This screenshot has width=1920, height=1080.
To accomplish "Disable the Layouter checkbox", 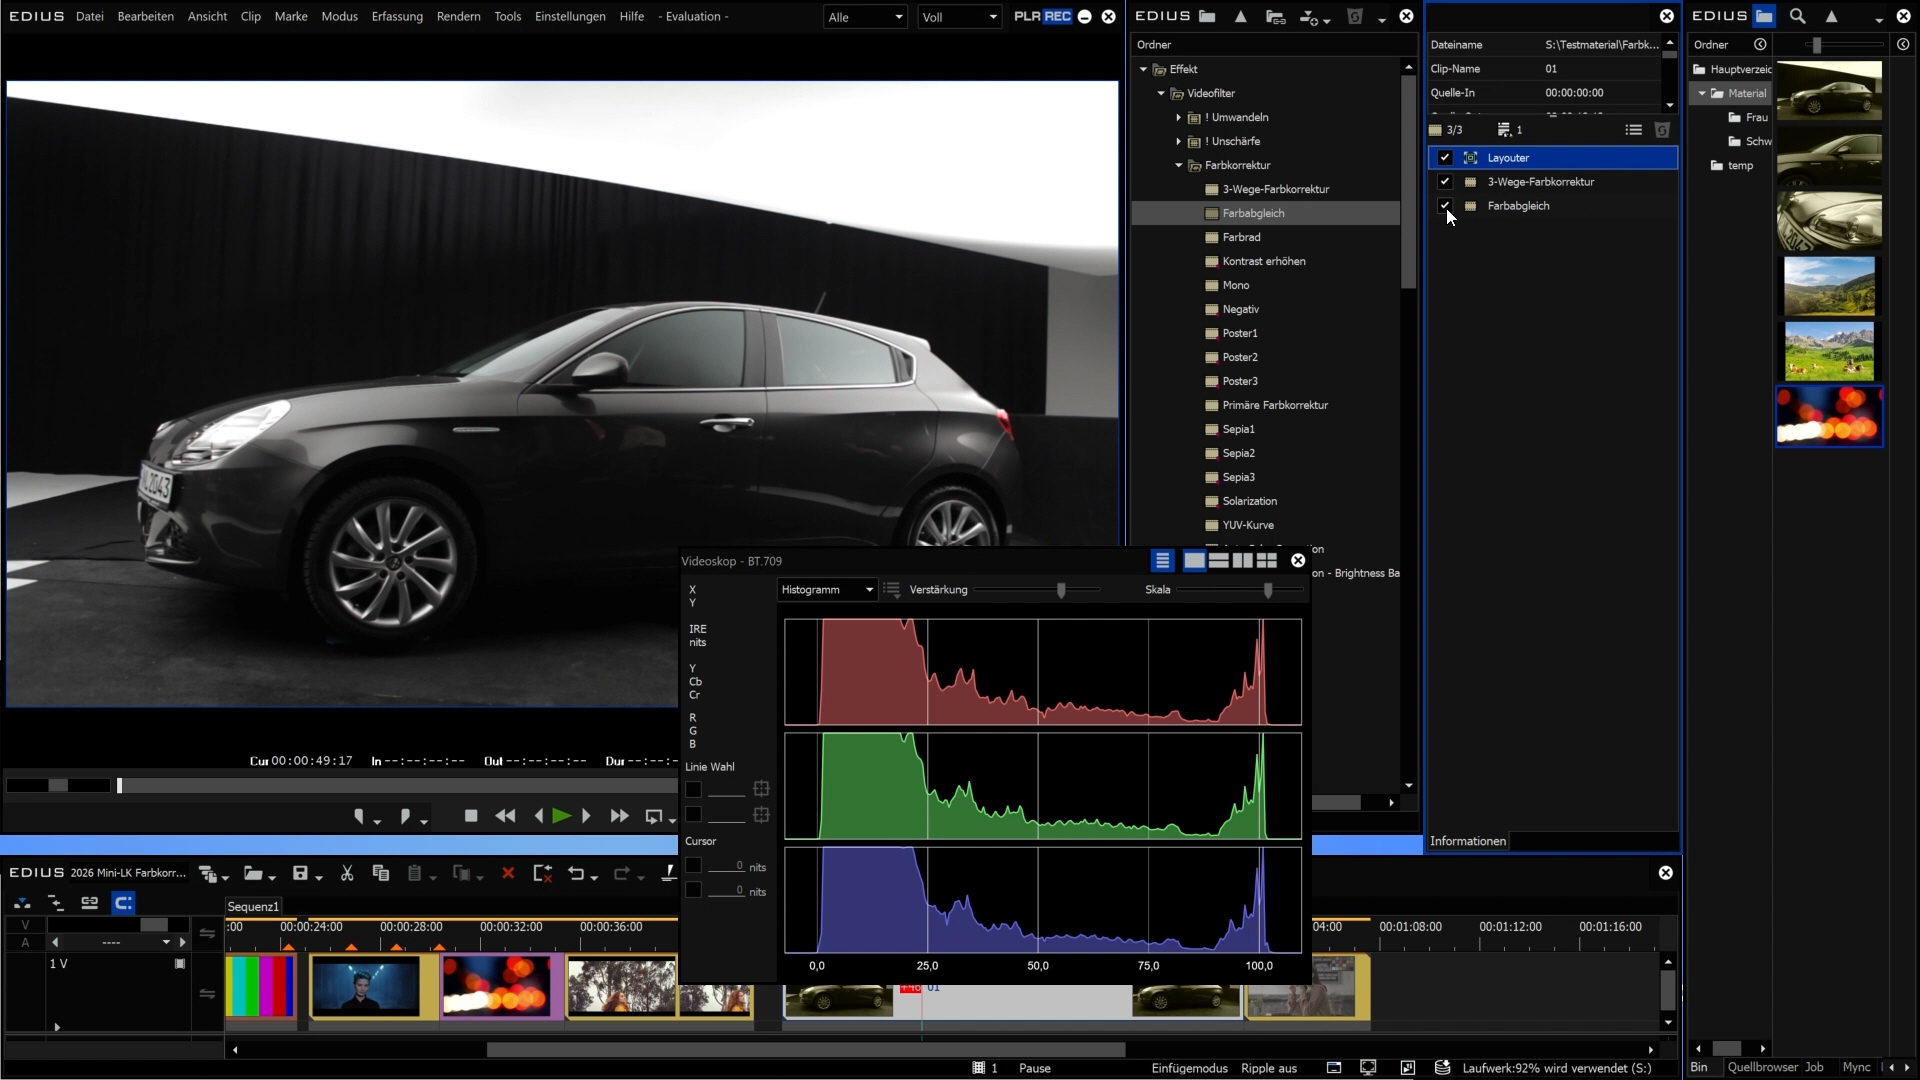I will (x=1444, y=158).
